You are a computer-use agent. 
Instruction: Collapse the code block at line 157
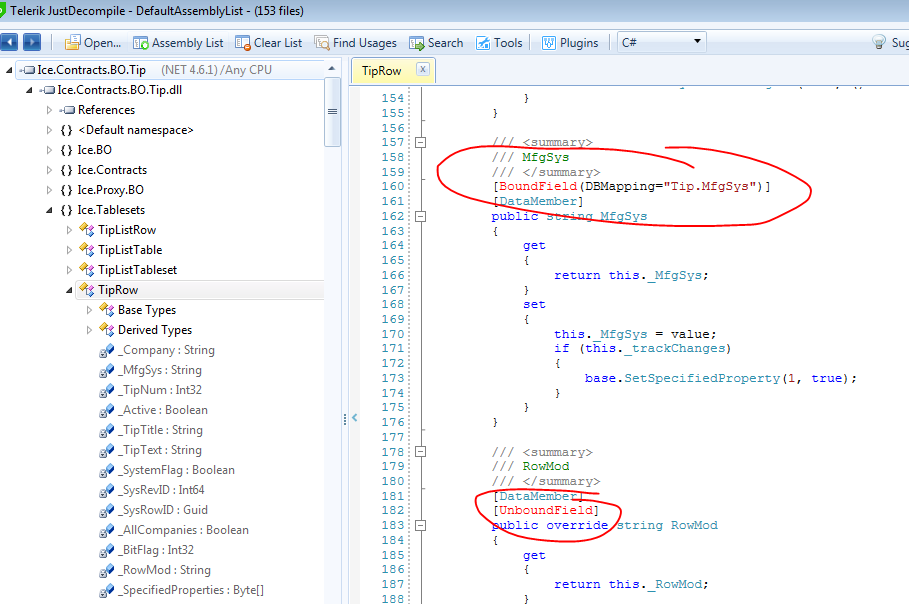tap(421, 142)
